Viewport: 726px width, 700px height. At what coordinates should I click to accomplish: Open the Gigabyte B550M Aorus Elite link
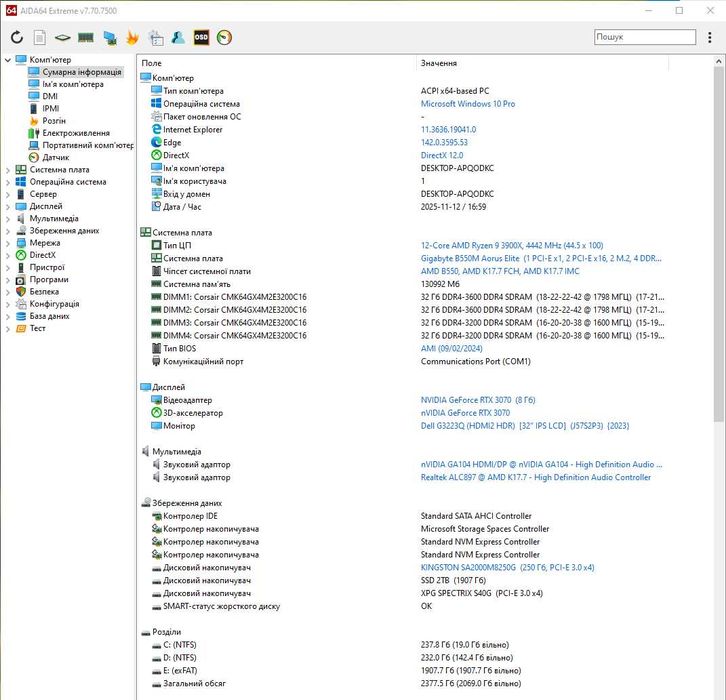pos(541,258)
